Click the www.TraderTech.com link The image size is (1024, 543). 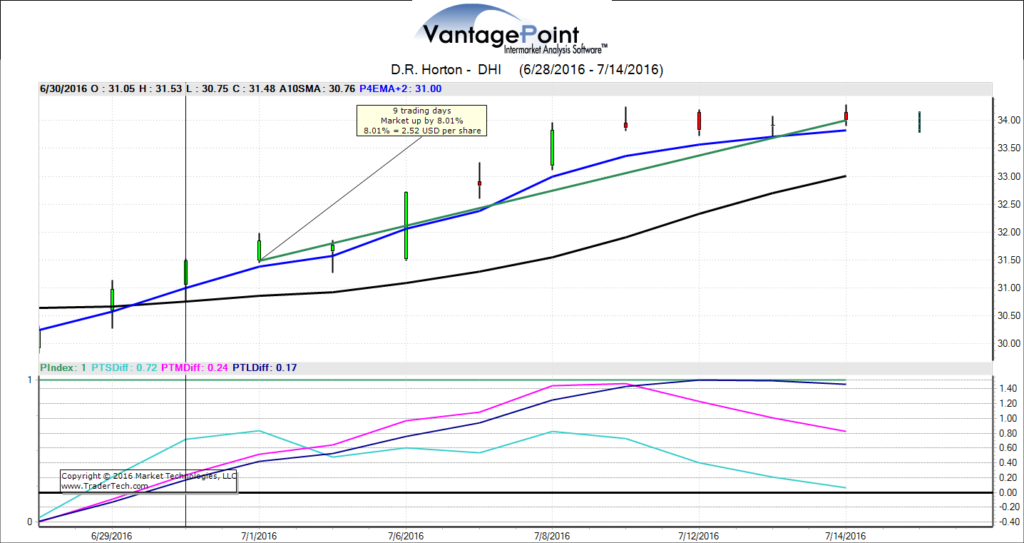[105, 486]
